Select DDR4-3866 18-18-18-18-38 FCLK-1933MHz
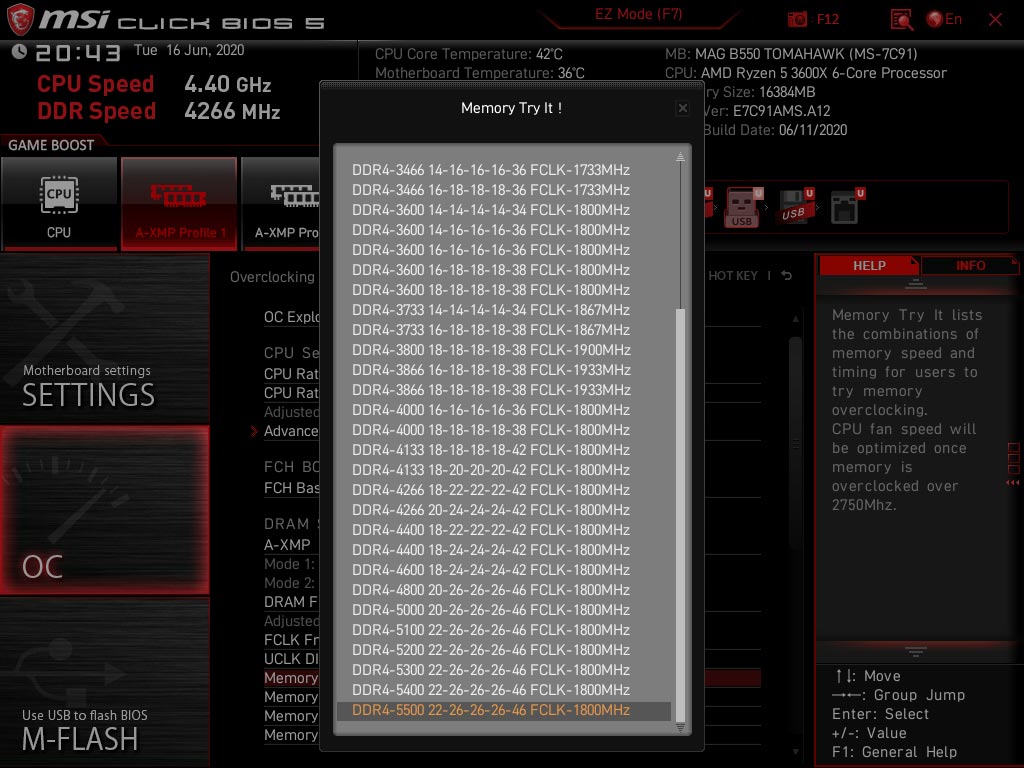1024x768 pixels. 490,390
